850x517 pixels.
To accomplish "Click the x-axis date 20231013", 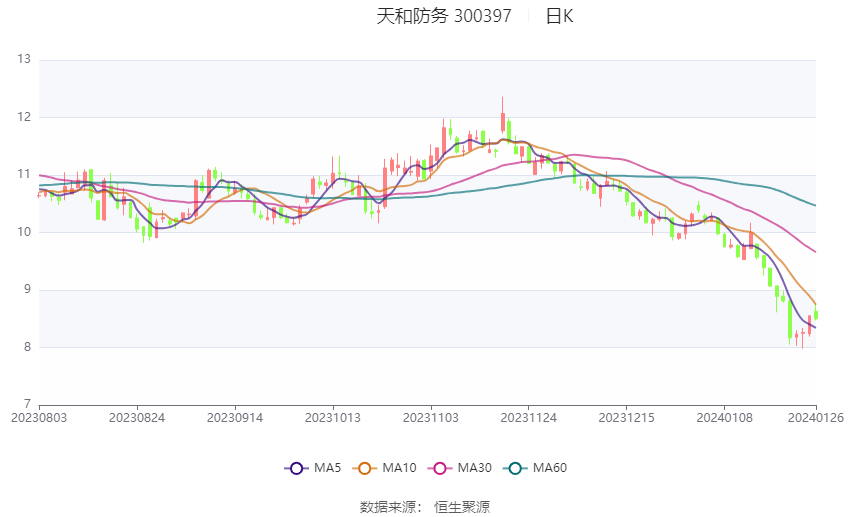I will [333, 418].
